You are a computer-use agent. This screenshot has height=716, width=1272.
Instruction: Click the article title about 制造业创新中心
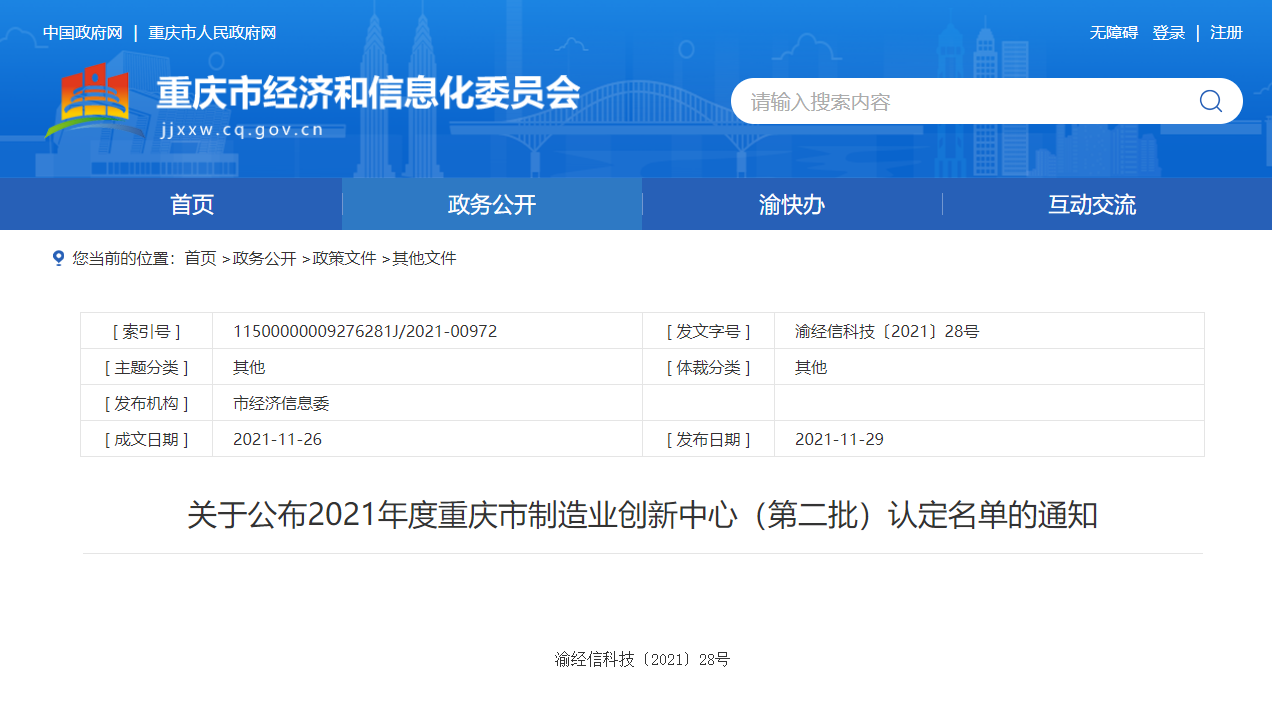point(642,516)
